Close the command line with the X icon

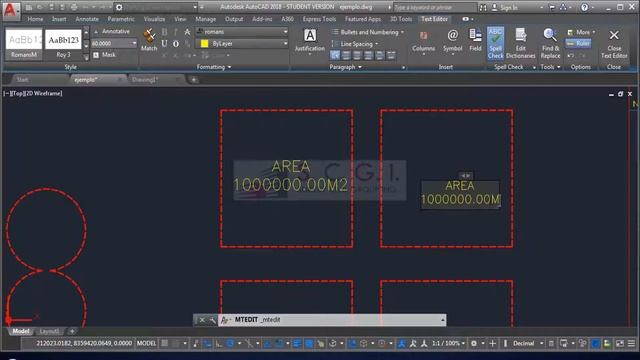[x=202, y=320]
